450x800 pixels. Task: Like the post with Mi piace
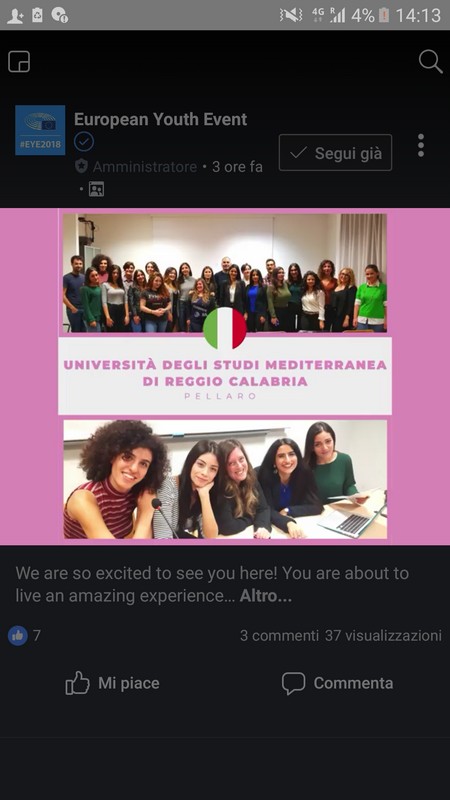tap(112, 683)
